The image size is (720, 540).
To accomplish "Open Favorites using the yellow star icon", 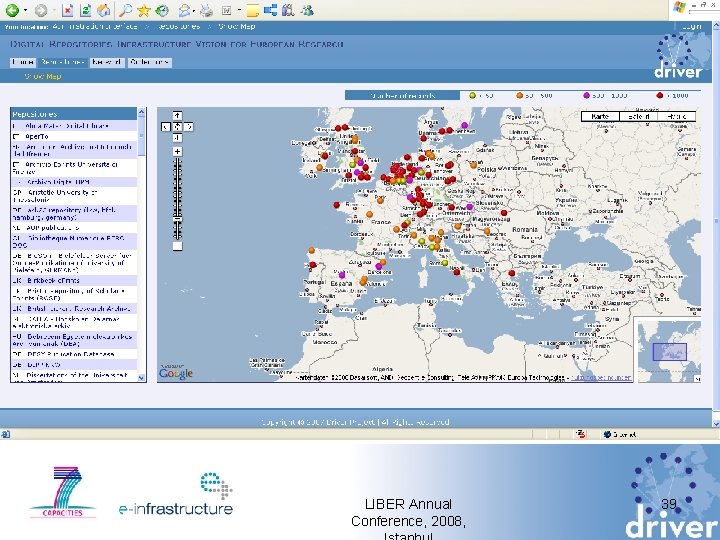I will pos(143,10).
